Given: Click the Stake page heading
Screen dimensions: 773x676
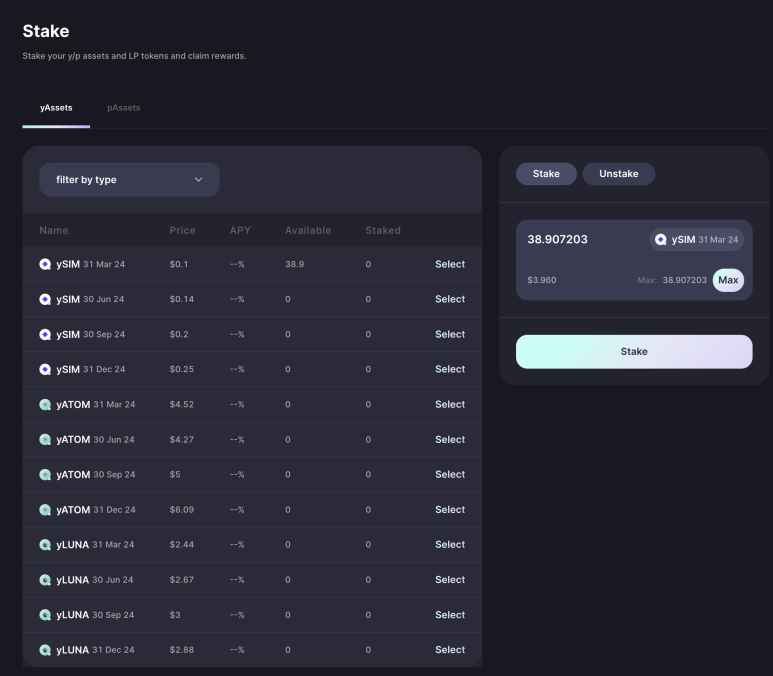Looking at the screenshot, I should point(46,31).
